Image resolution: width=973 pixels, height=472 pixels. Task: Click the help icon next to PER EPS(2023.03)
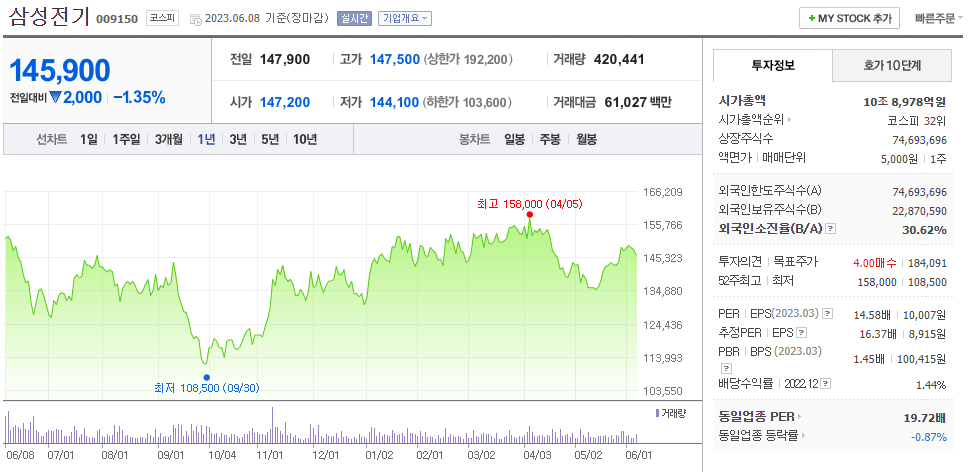coord(827,314)
